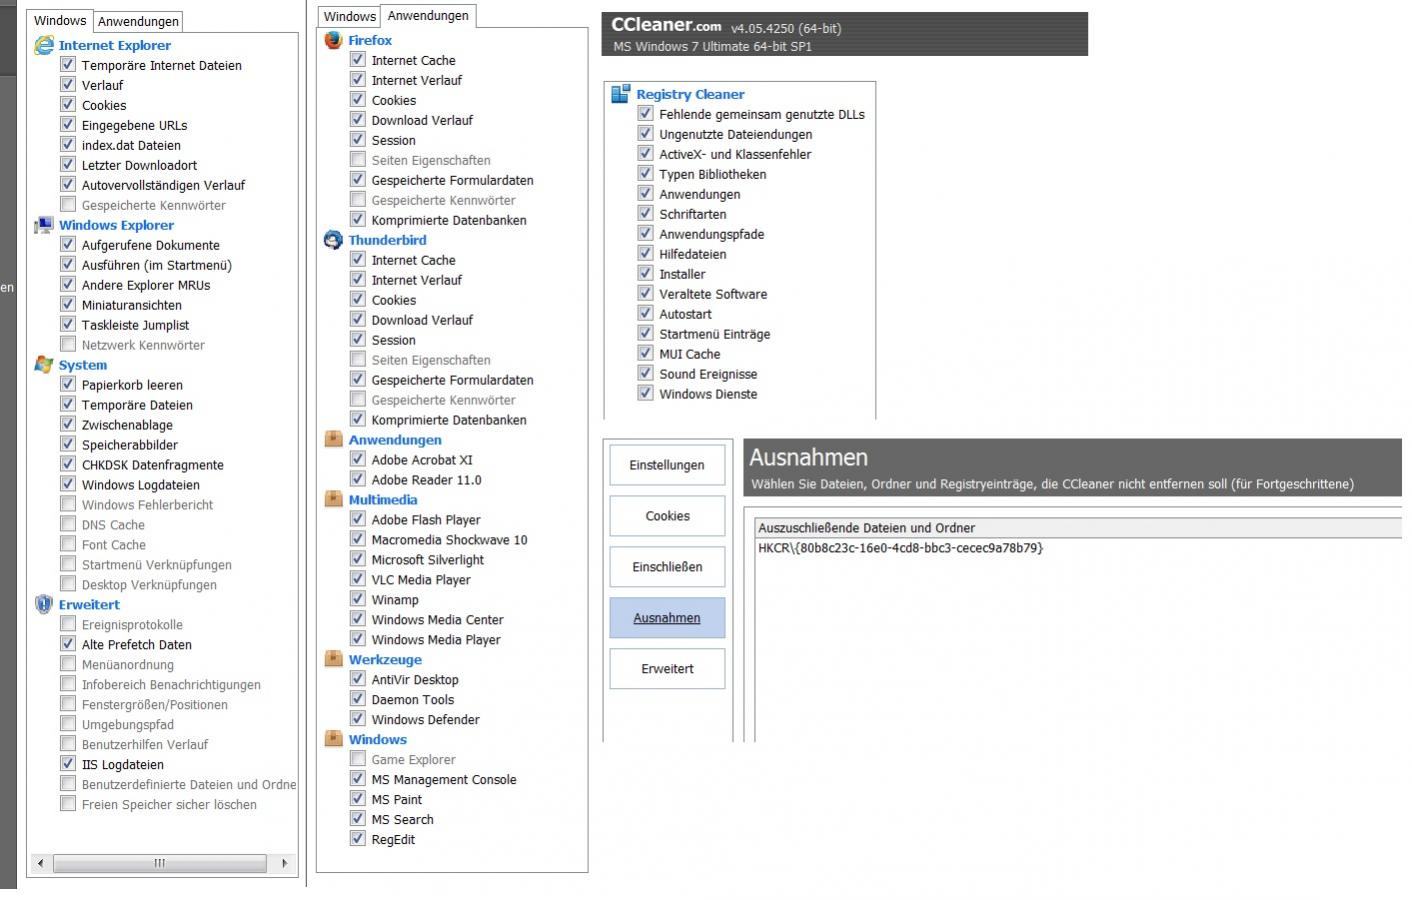Open the Einstellungen options page
The image size is (1412, 900).
667,465
